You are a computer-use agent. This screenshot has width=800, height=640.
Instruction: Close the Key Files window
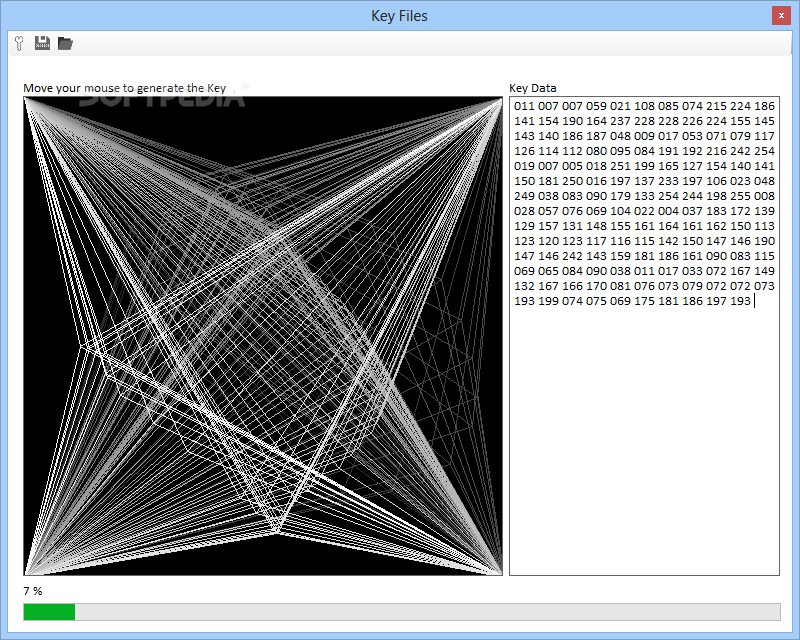pyautogui.click(x=781, y=16)
